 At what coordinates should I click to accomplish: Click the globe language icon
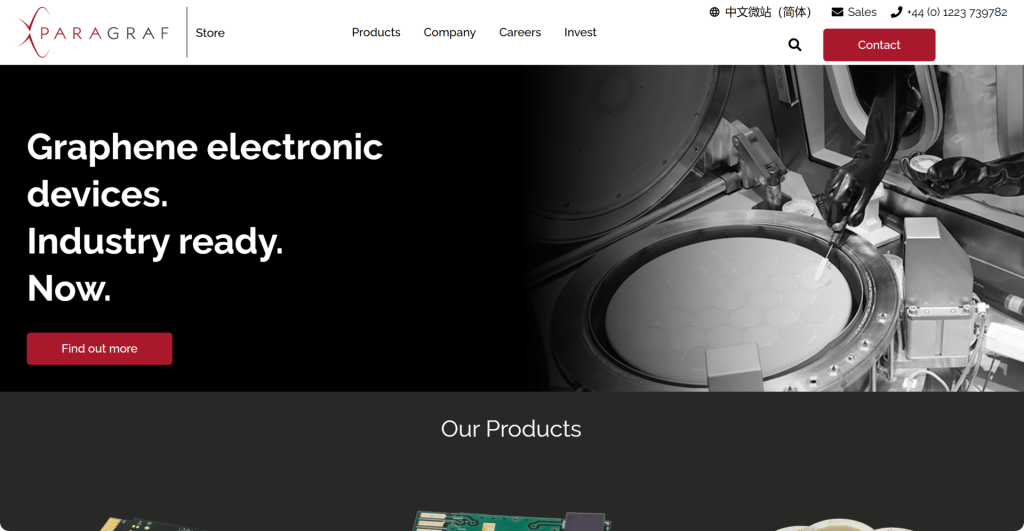pyautogui.click(x=714, y=12)
